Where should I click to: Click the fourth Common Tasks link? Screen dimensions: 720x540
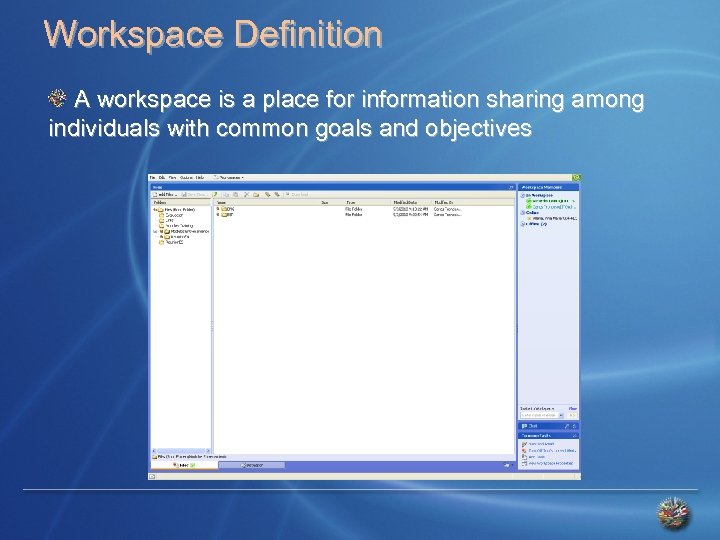tap(551, 464)
